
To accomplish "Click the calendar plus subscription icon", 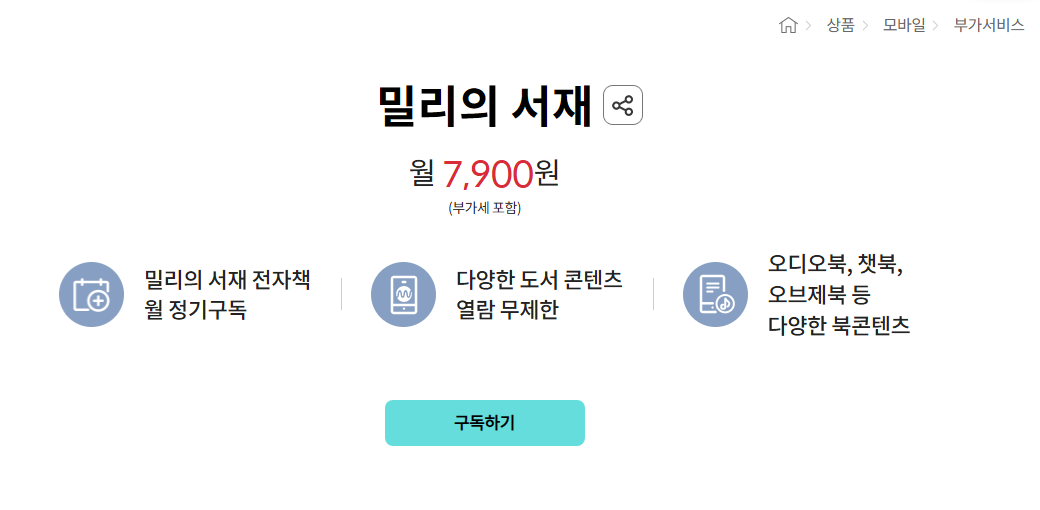I will click(x=92, y=294).
